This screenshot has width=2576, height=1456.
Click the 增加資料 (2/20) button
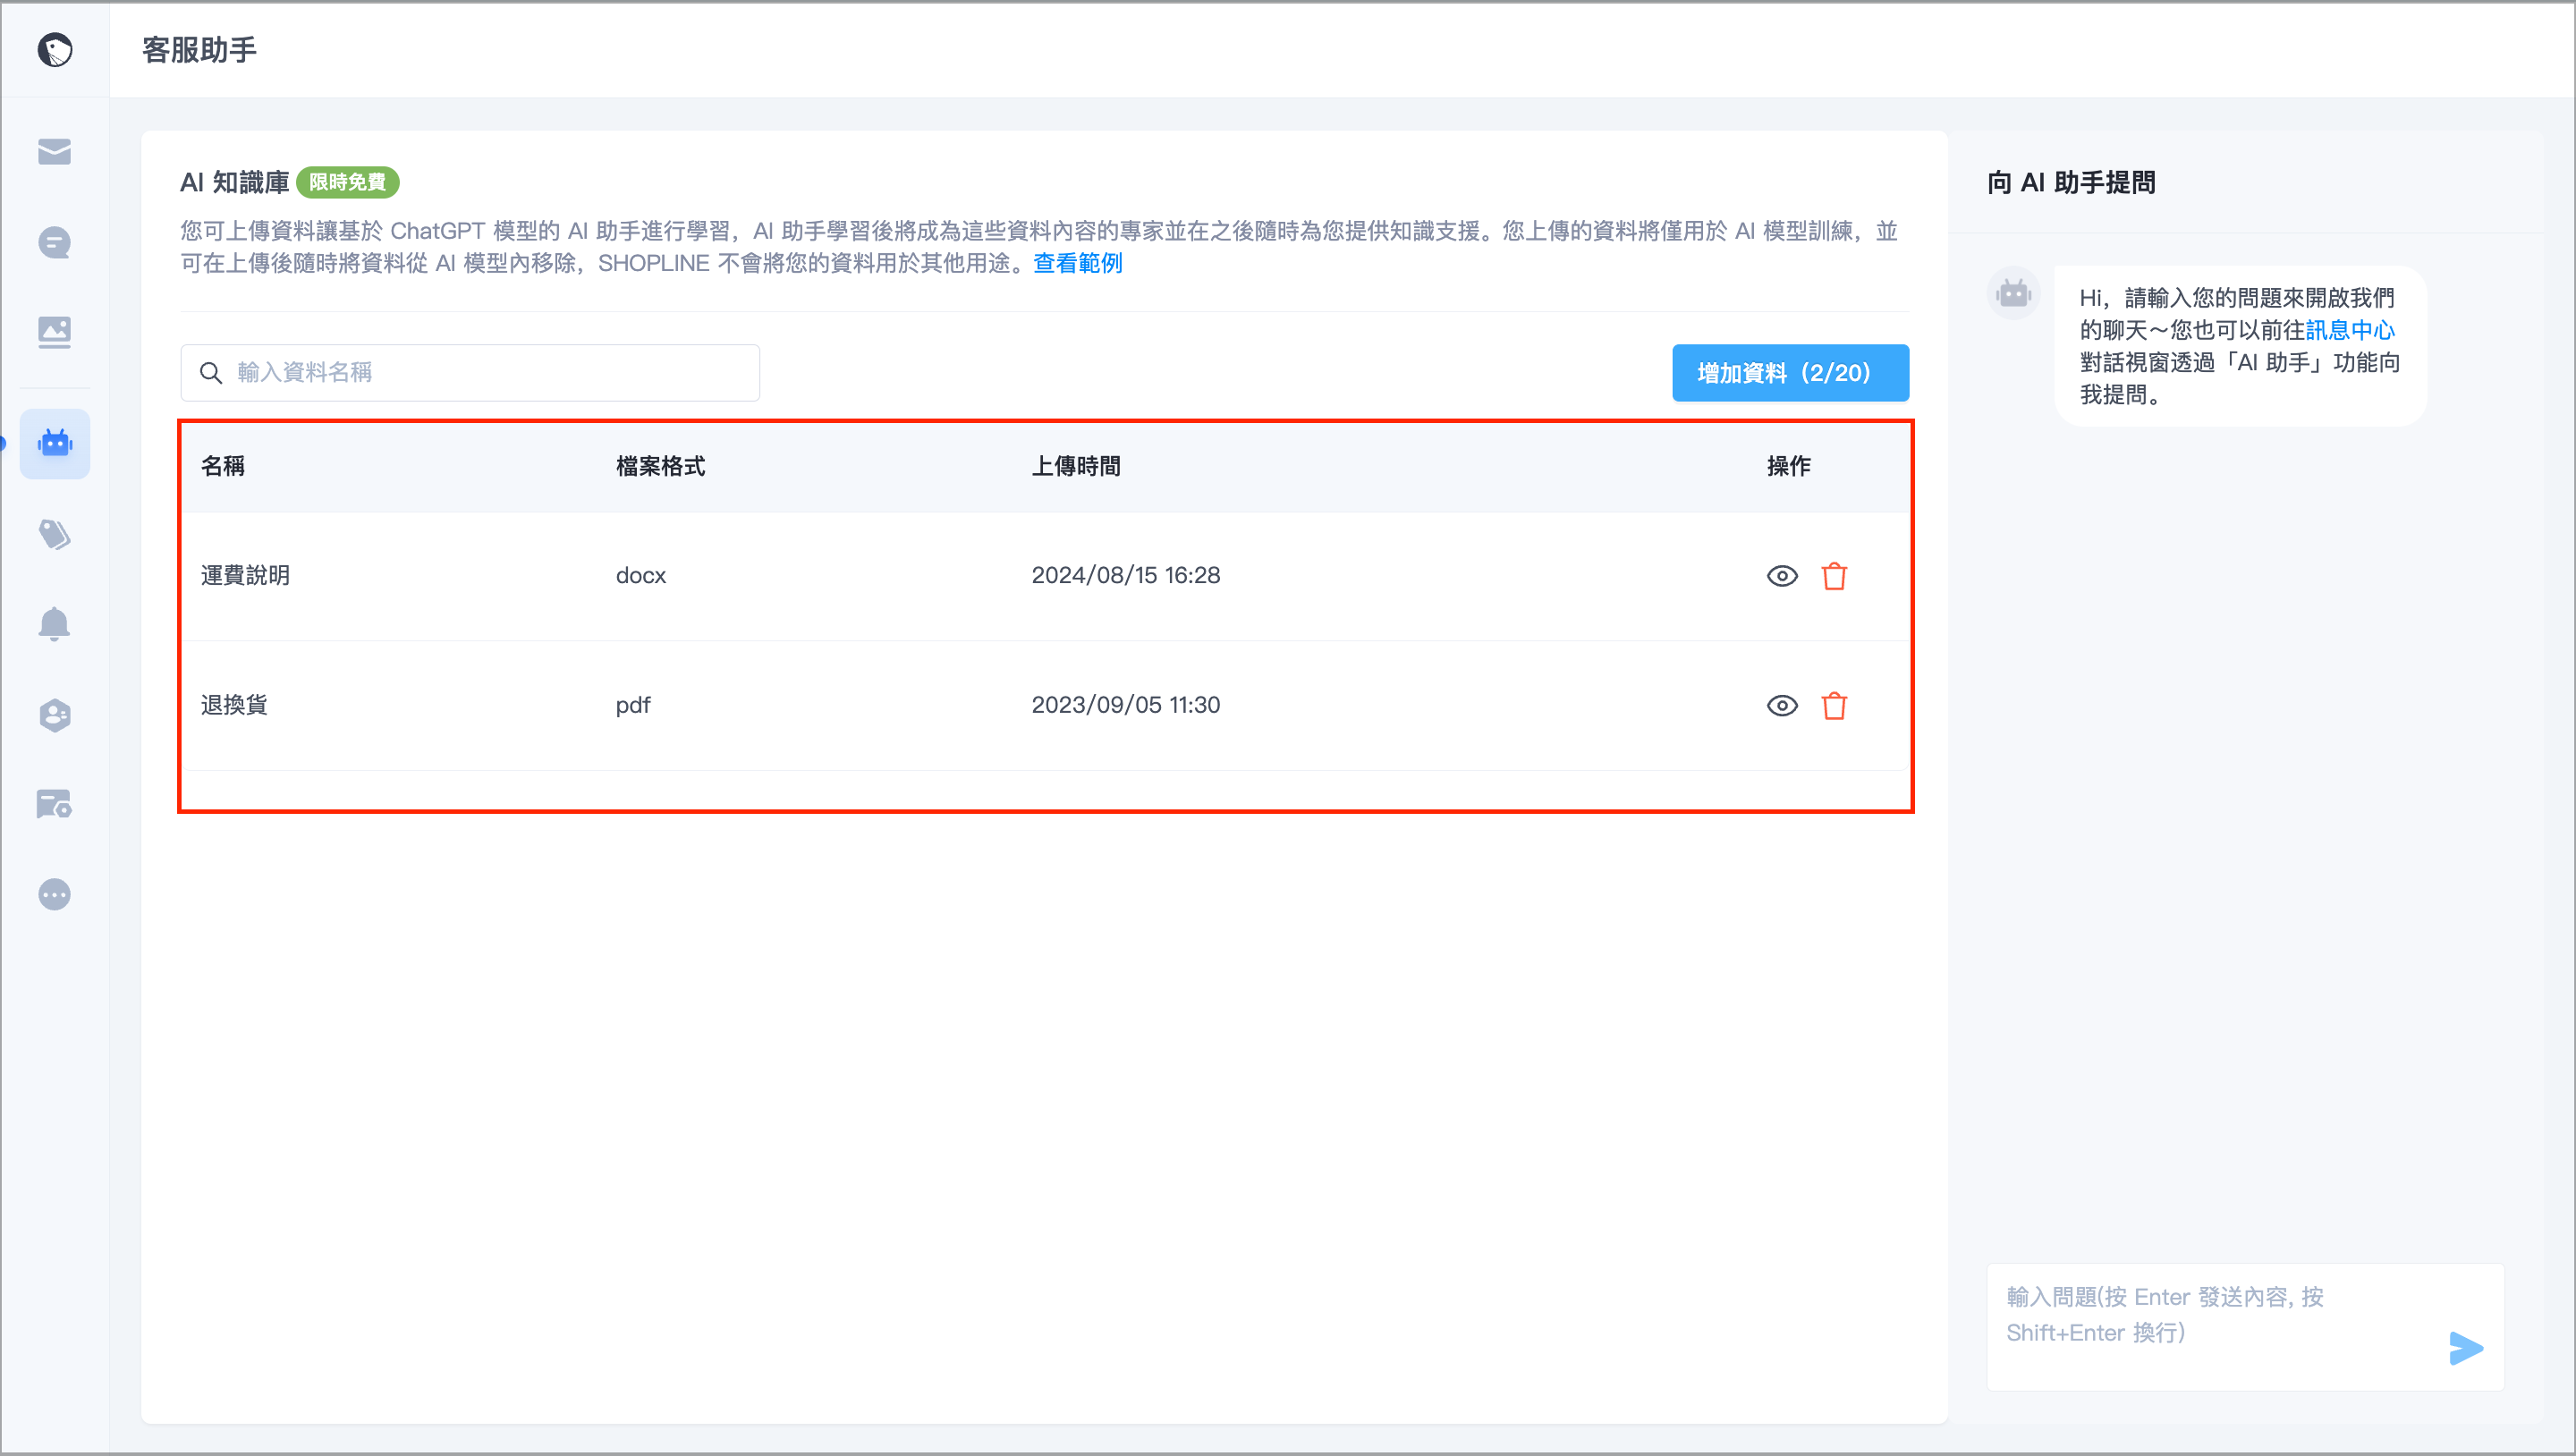point(1790,373)
